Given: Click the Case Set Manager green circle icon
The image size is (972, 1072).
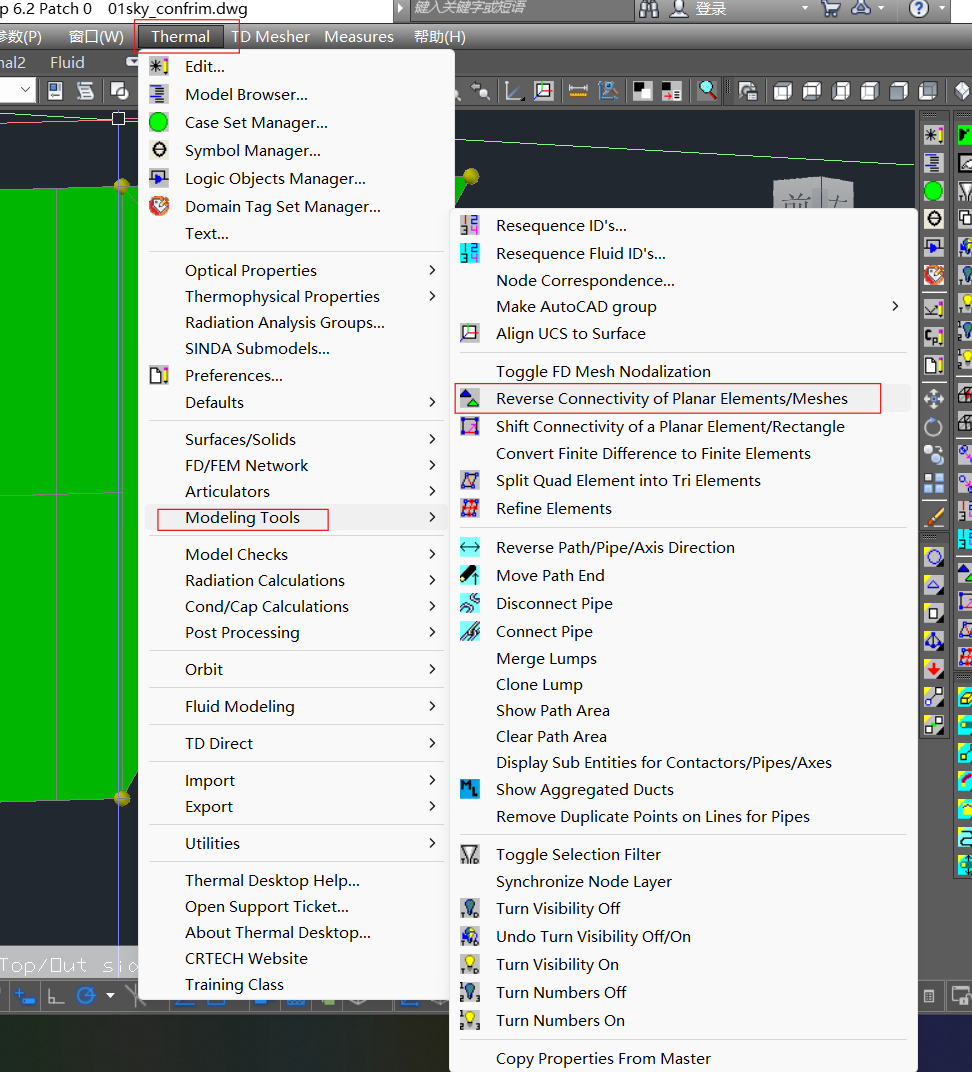Looking at the screenshot, I should click(x=159, y=123).
